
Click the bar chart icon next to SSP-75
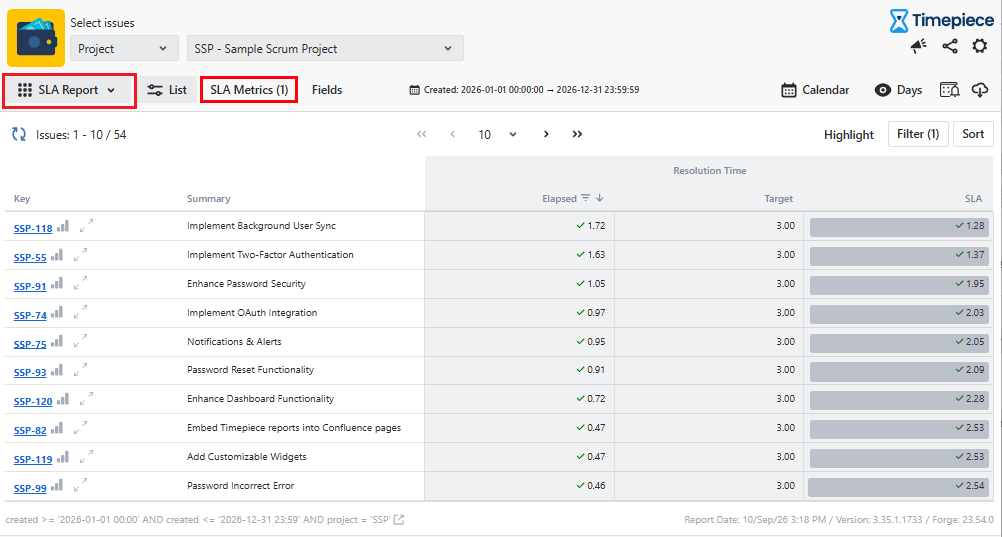(57, 342)
